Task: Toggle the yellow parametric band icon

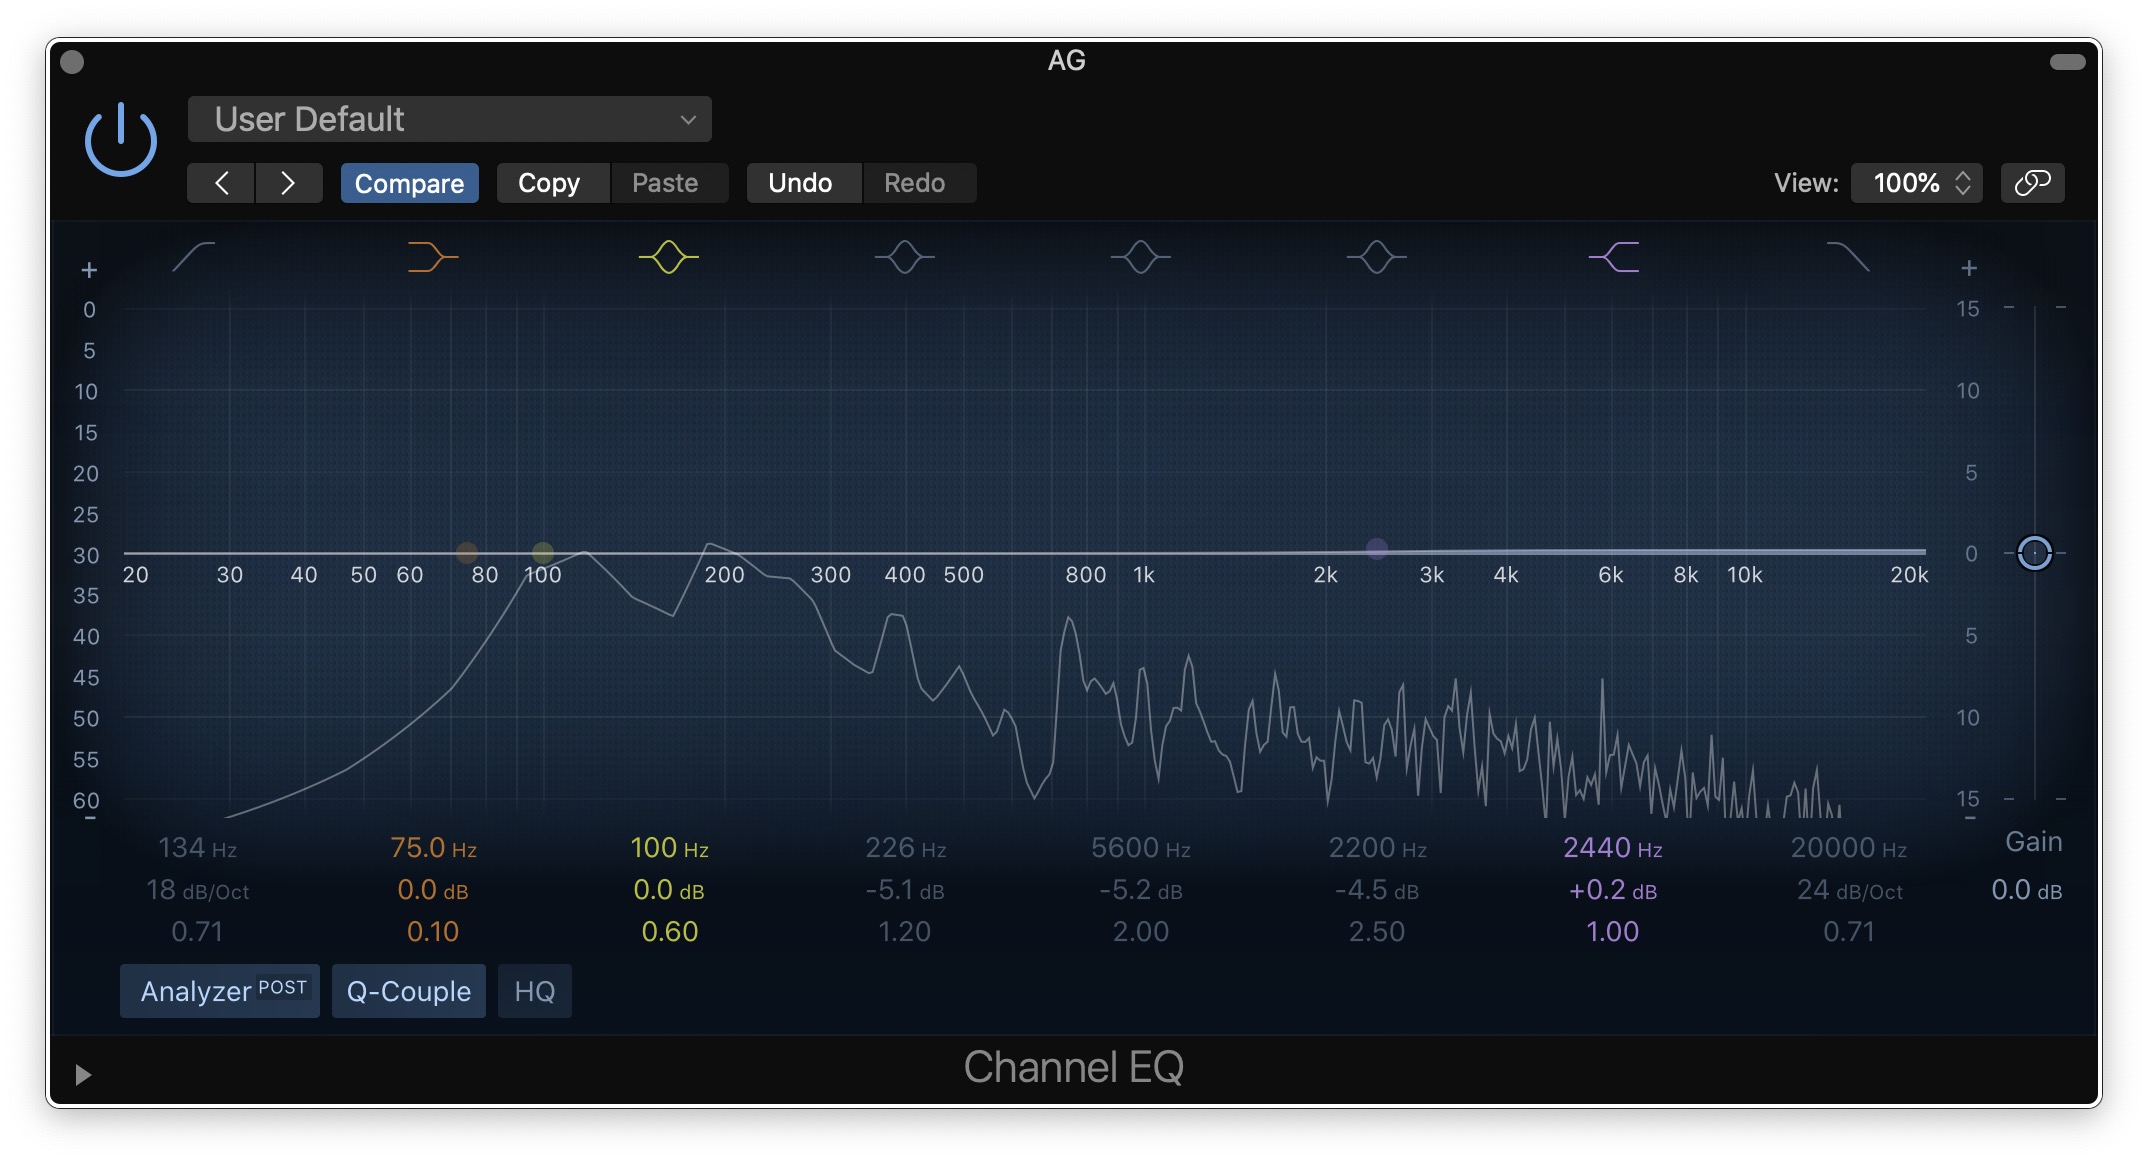Action: point(668,257)
